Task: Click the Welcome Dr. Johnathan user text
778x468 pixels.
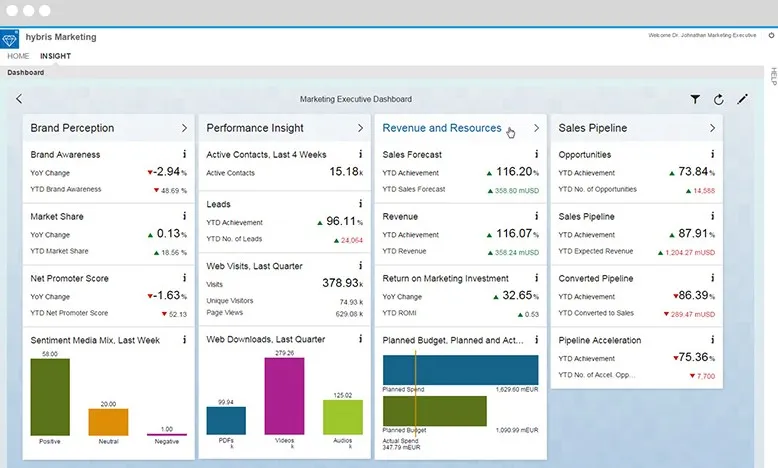Action: pos(702,35)
